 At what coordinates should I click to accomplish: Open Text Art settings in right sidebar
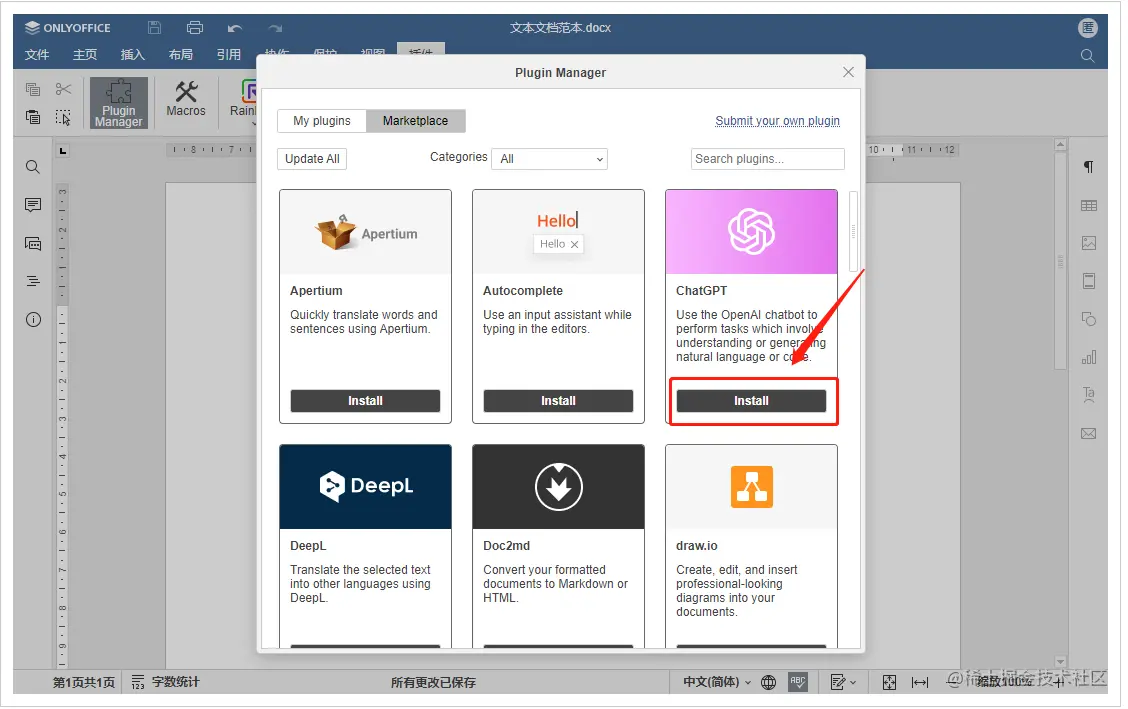pyautogui.click(x=1088, y=394)
